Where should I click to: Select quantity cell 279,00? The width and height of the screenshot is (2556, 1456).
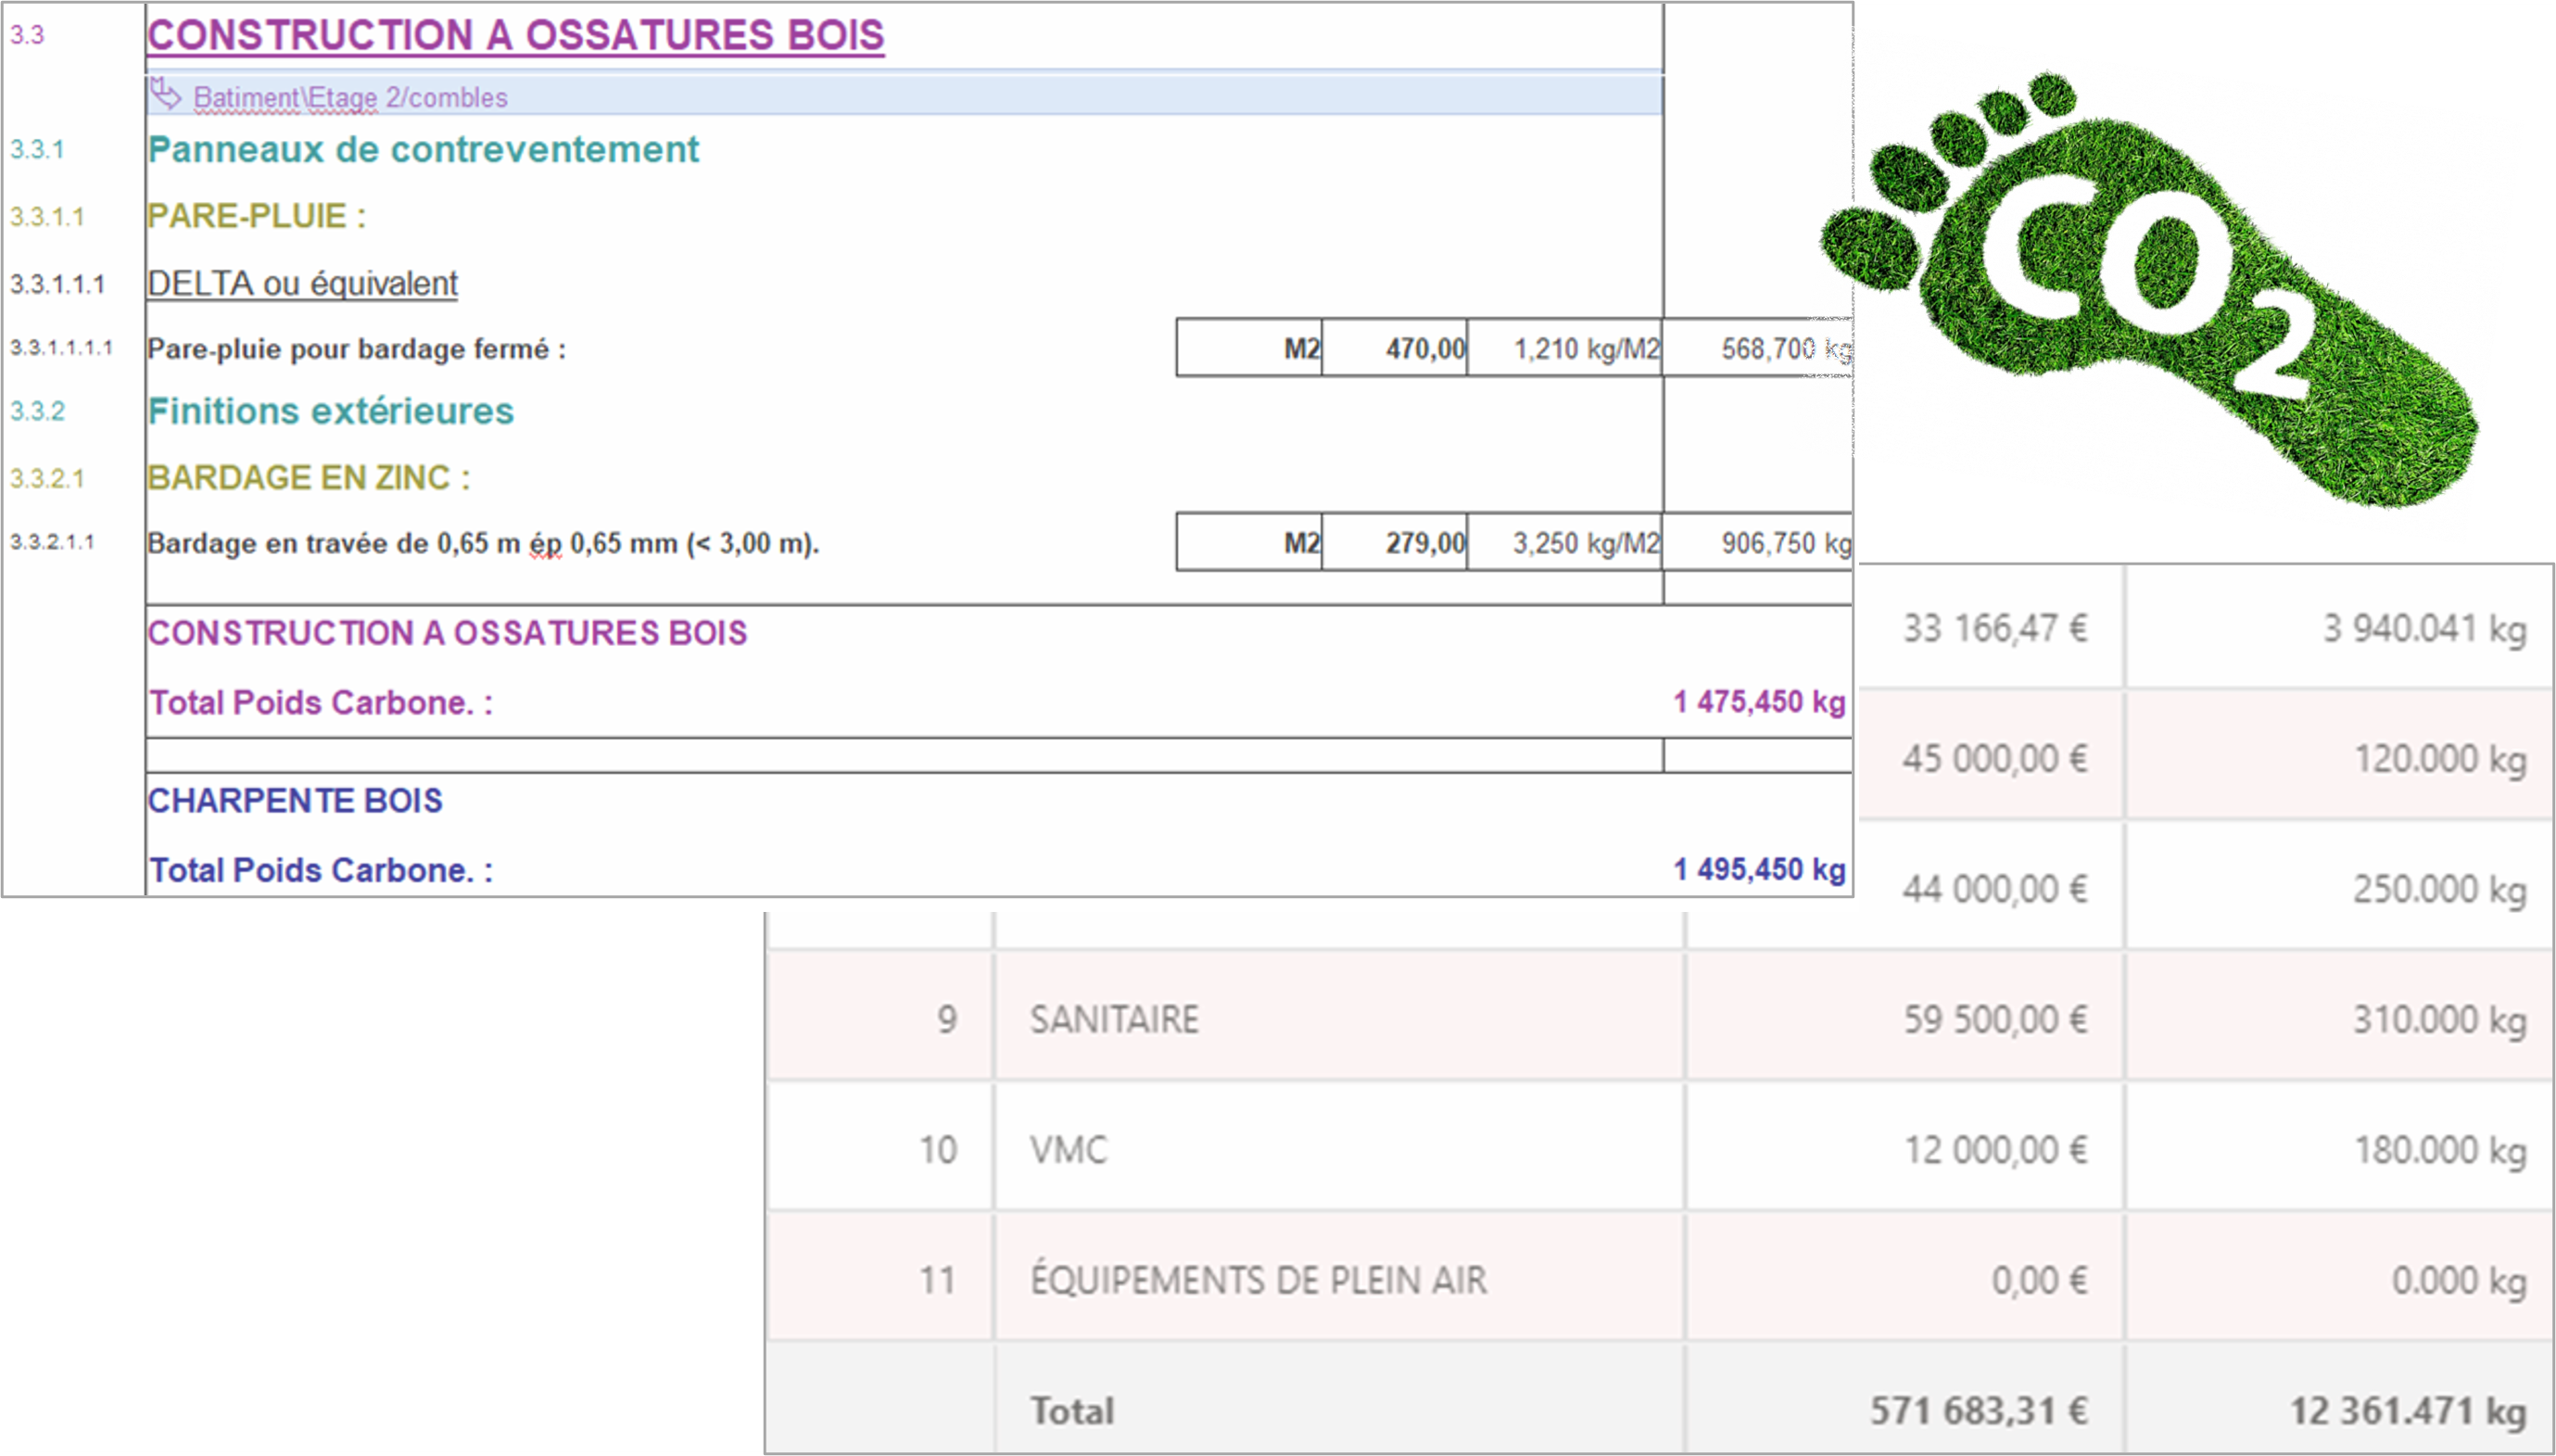pos(1394,542)
